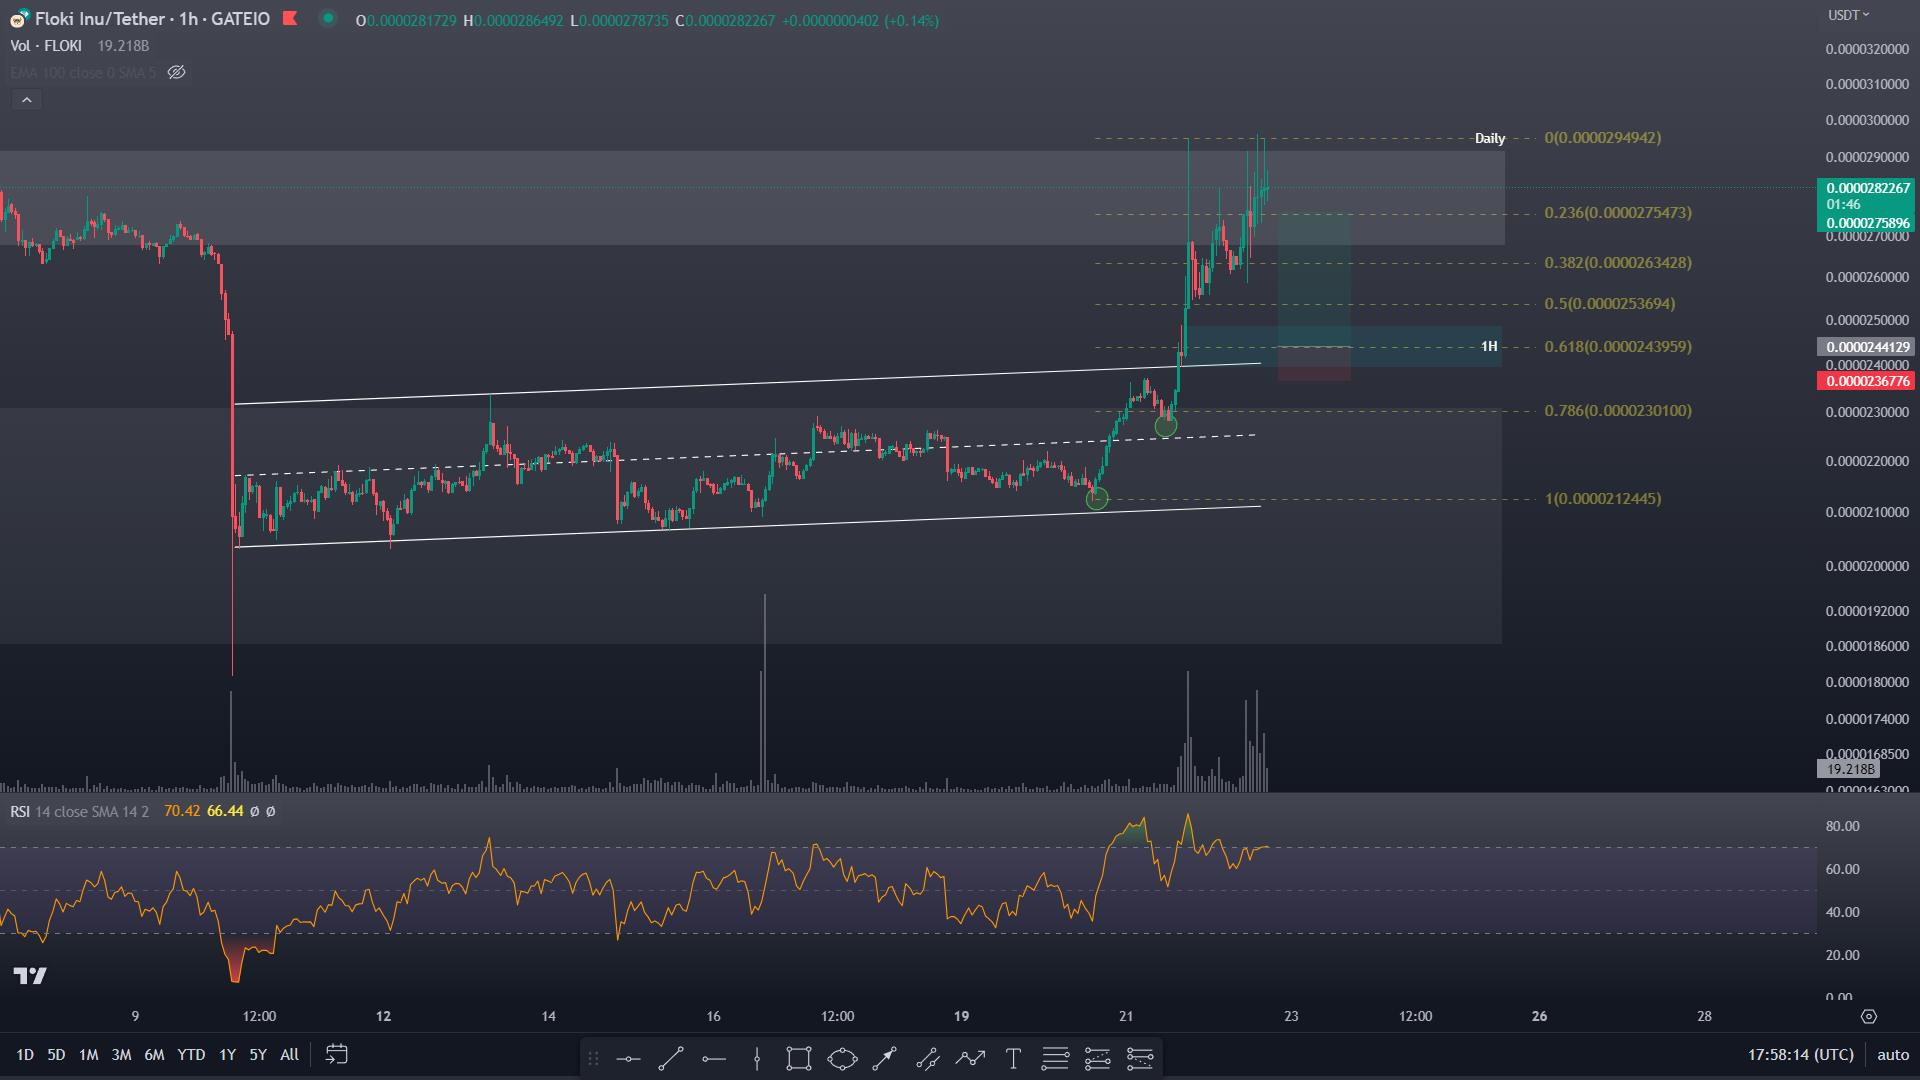Select the text annotation tool
This screenshot has height=1080, width=1920.
pyautogui.click(x=1013, y=1058)
